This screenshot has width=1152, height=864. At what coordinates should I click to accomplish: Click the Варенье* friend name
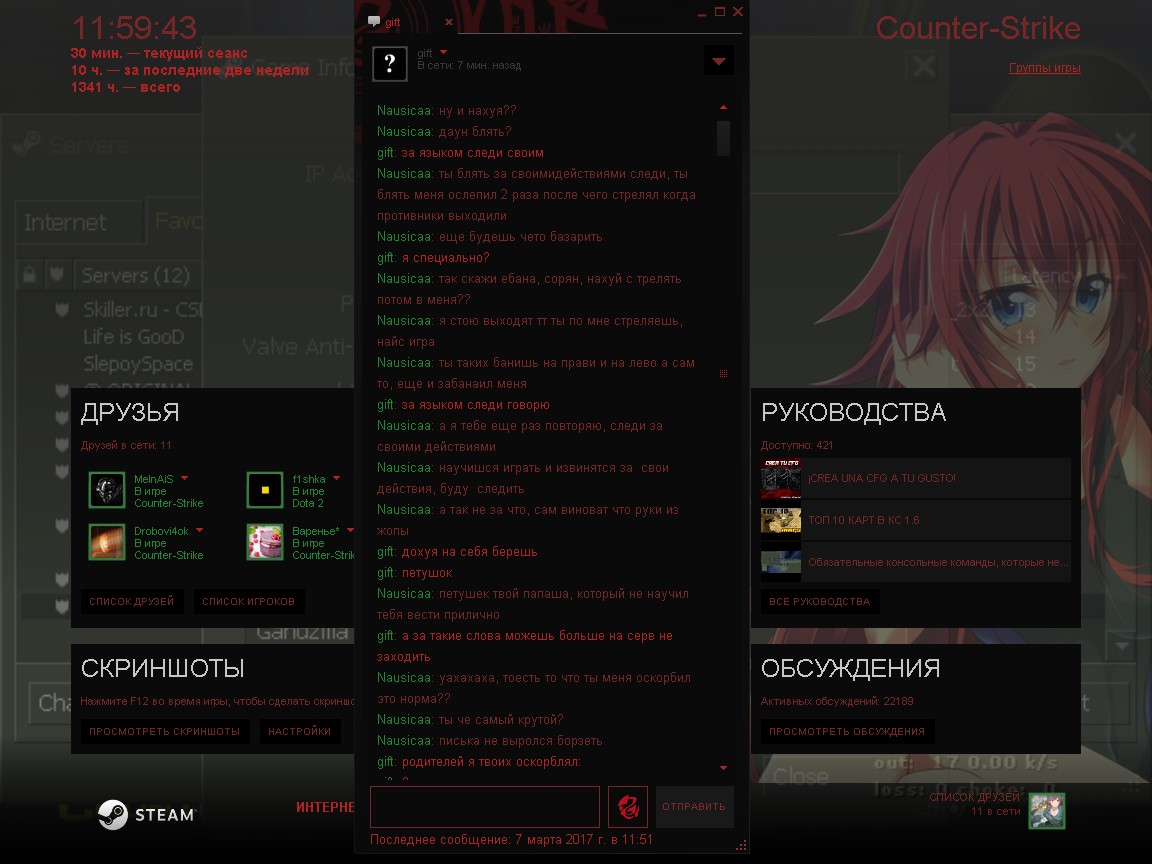[316, 531]
